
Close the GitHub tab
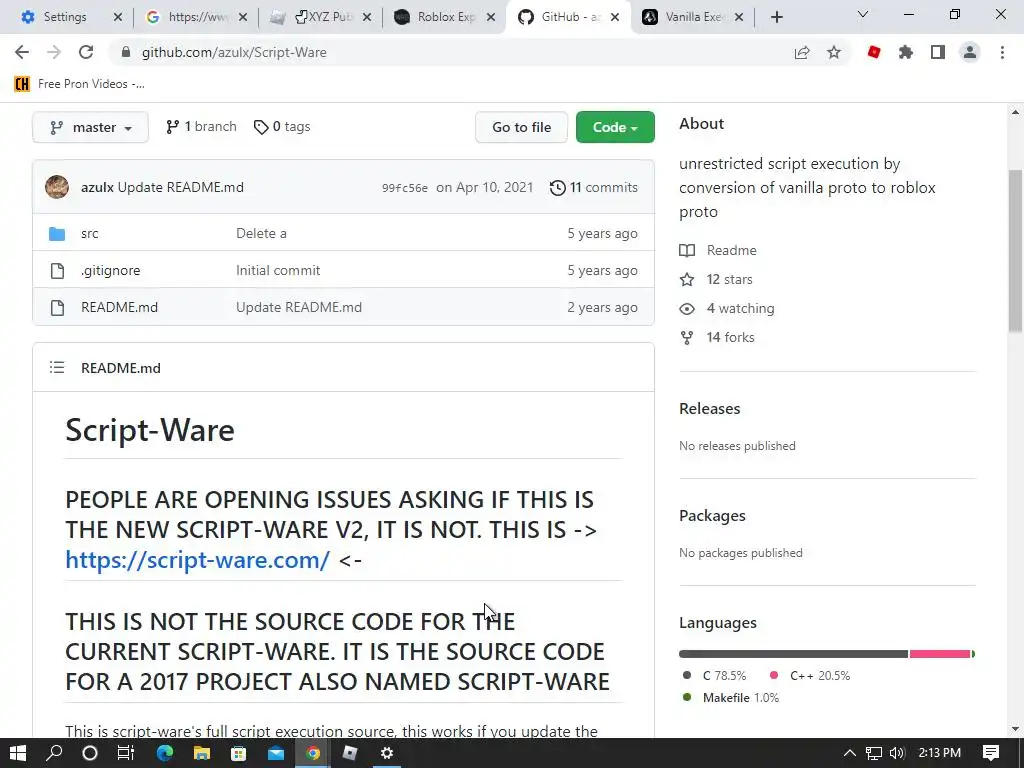615,17
